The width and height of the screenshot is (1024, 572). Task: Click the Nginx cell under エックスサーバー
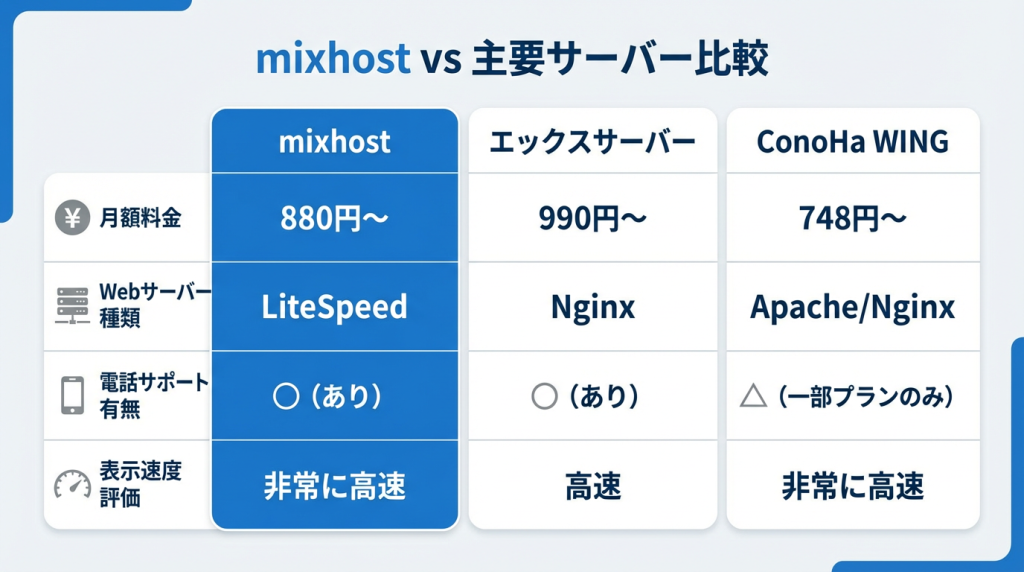(592, 306)
